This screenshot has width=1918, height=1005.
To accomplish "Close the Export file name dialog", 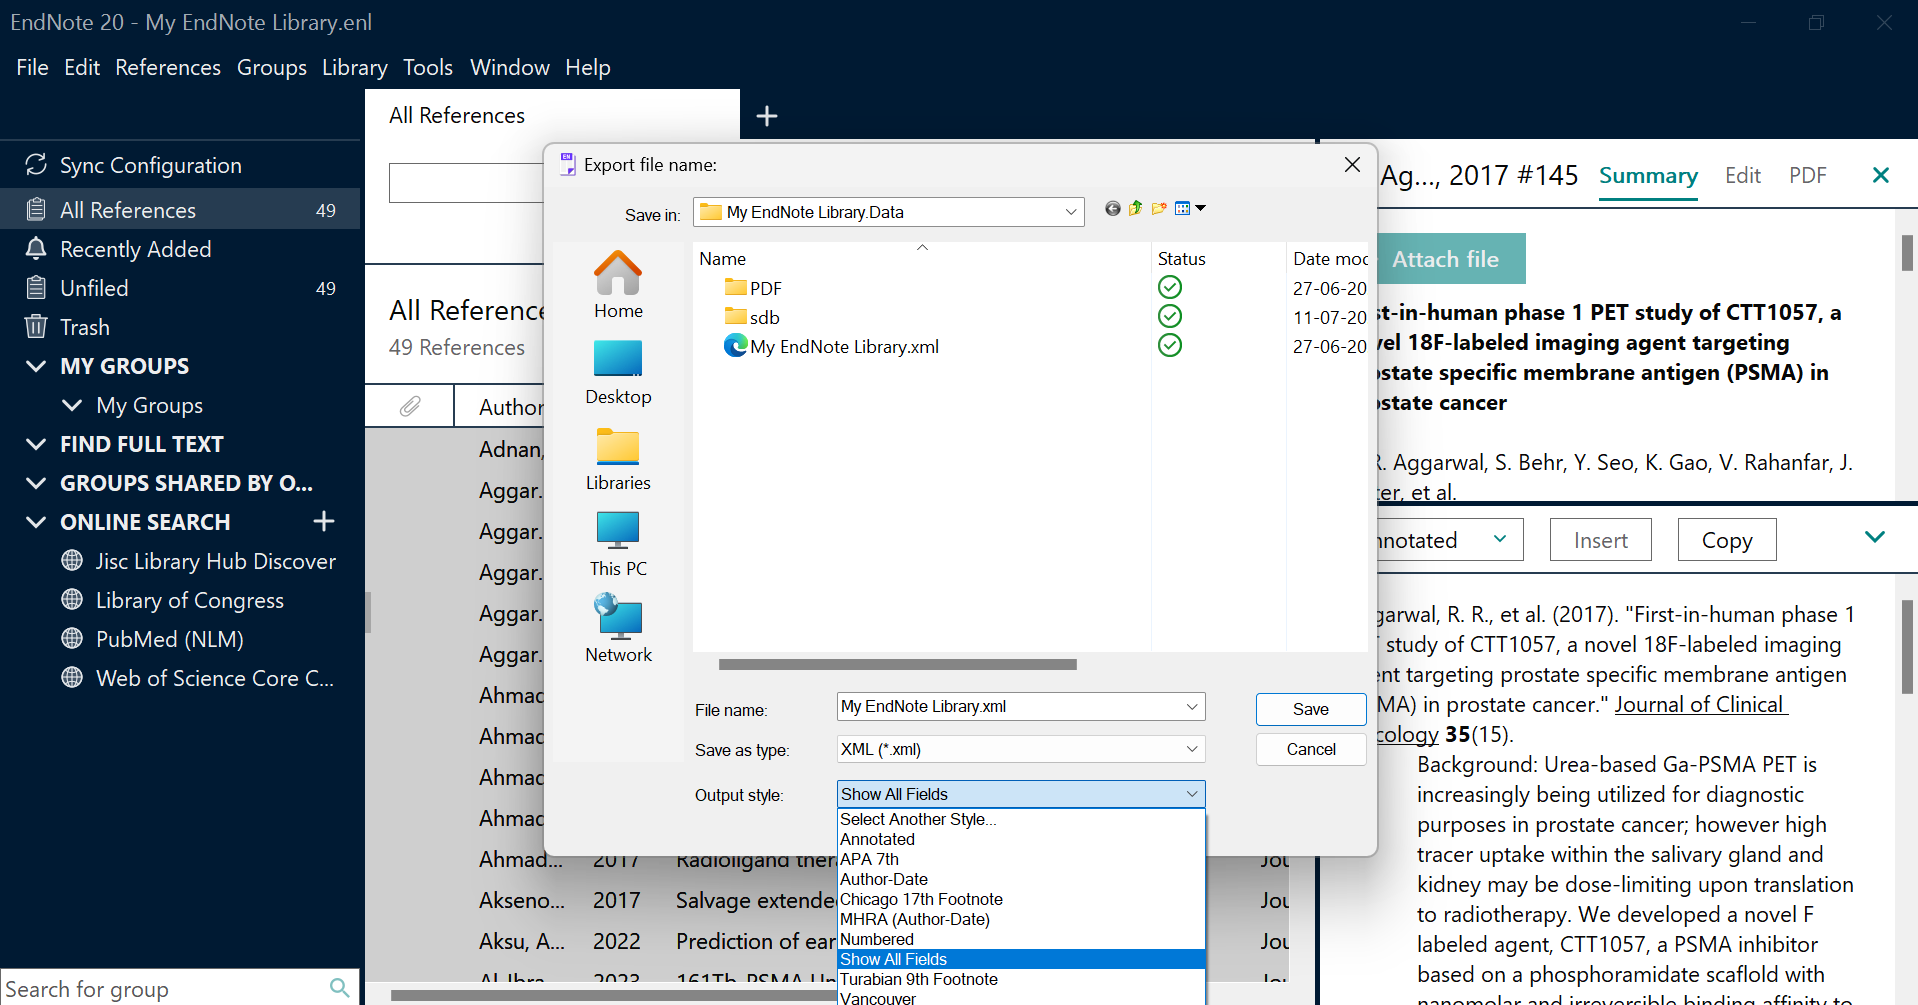I will tap(1352, 164).
